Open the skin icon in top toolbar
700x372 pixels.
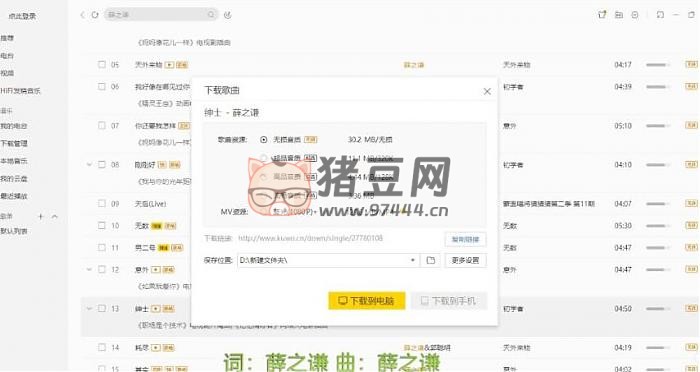coord(602,15)
